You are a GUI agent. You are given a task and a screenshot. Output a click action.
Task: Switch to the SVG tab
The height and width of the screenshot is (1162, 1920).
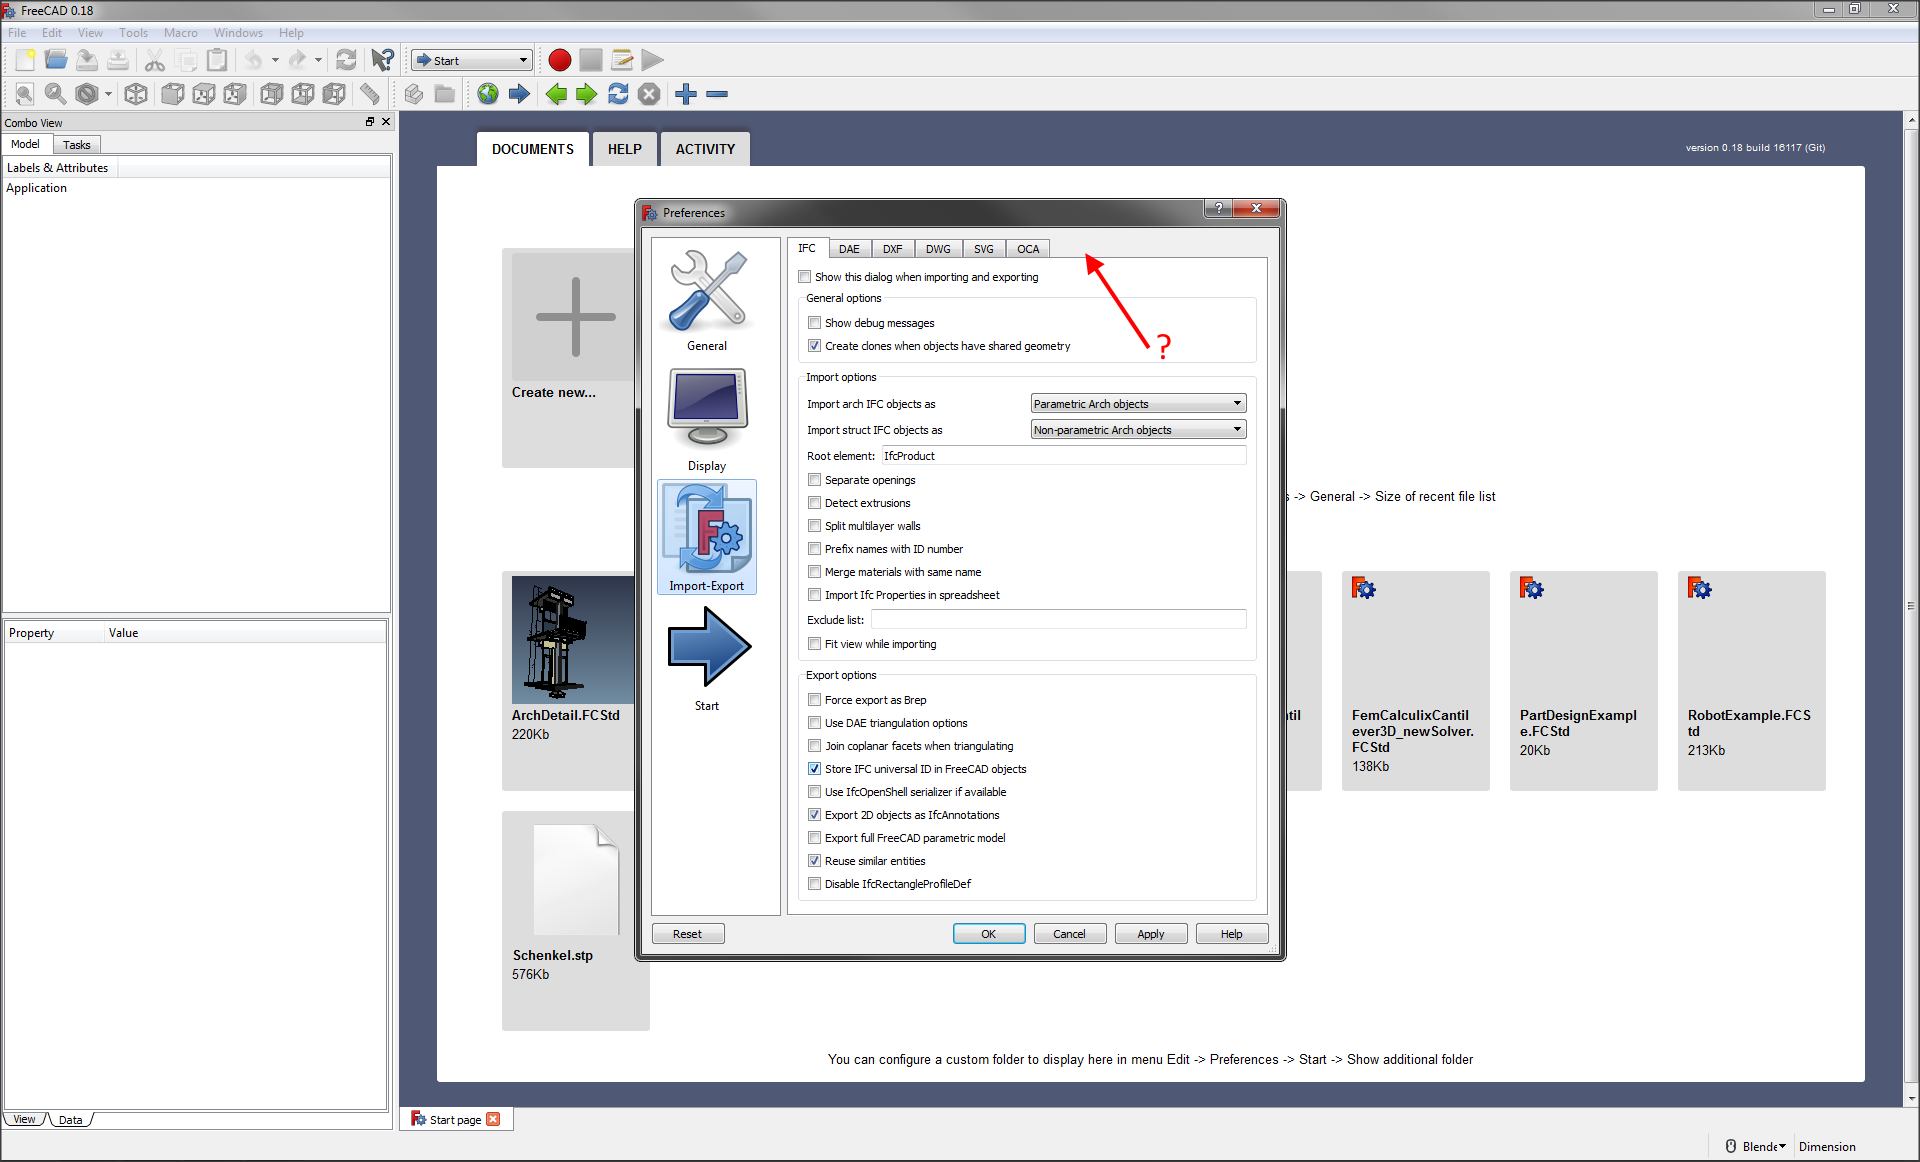pos(984,249)
